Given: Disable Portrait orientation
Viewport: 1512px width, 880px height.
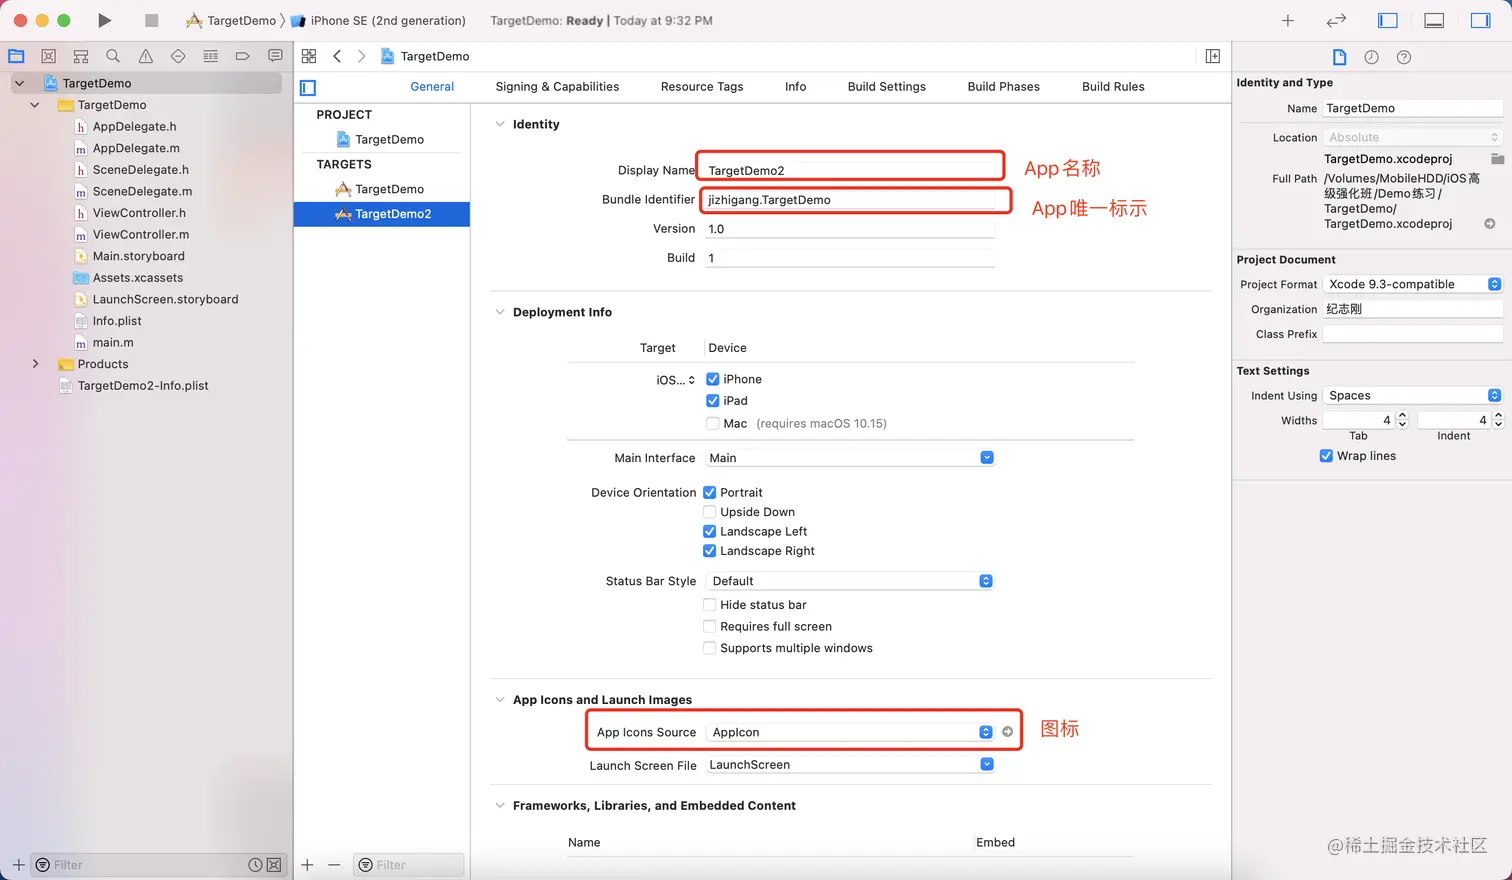Looking at the screenshot, I should 709,492.
